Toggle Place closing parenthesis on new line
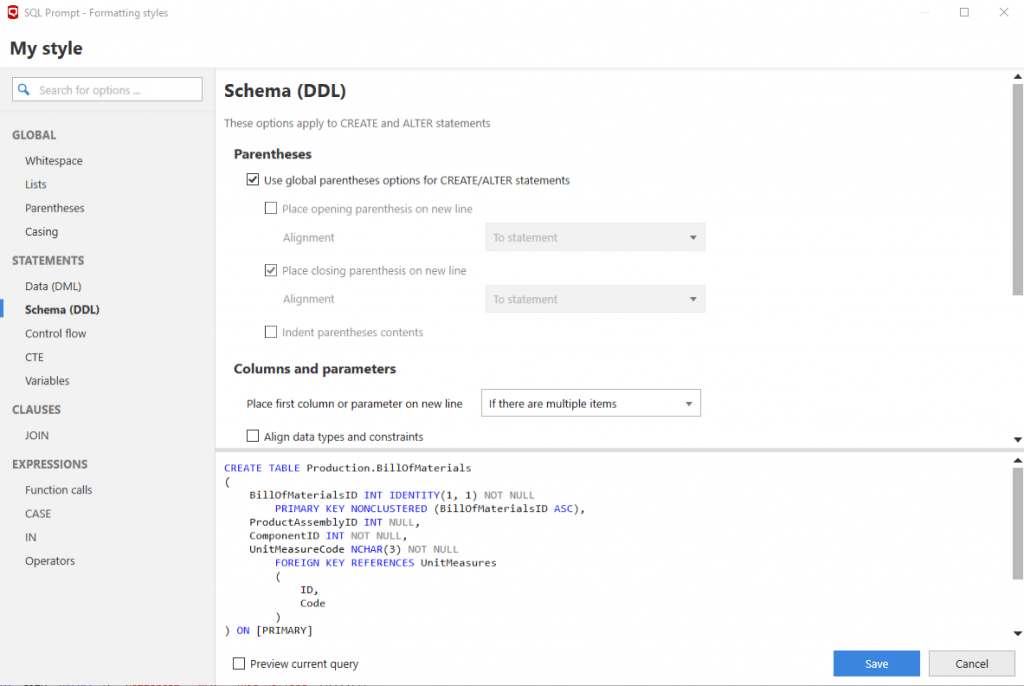The image size is (1024, 686). pos(271,270)
